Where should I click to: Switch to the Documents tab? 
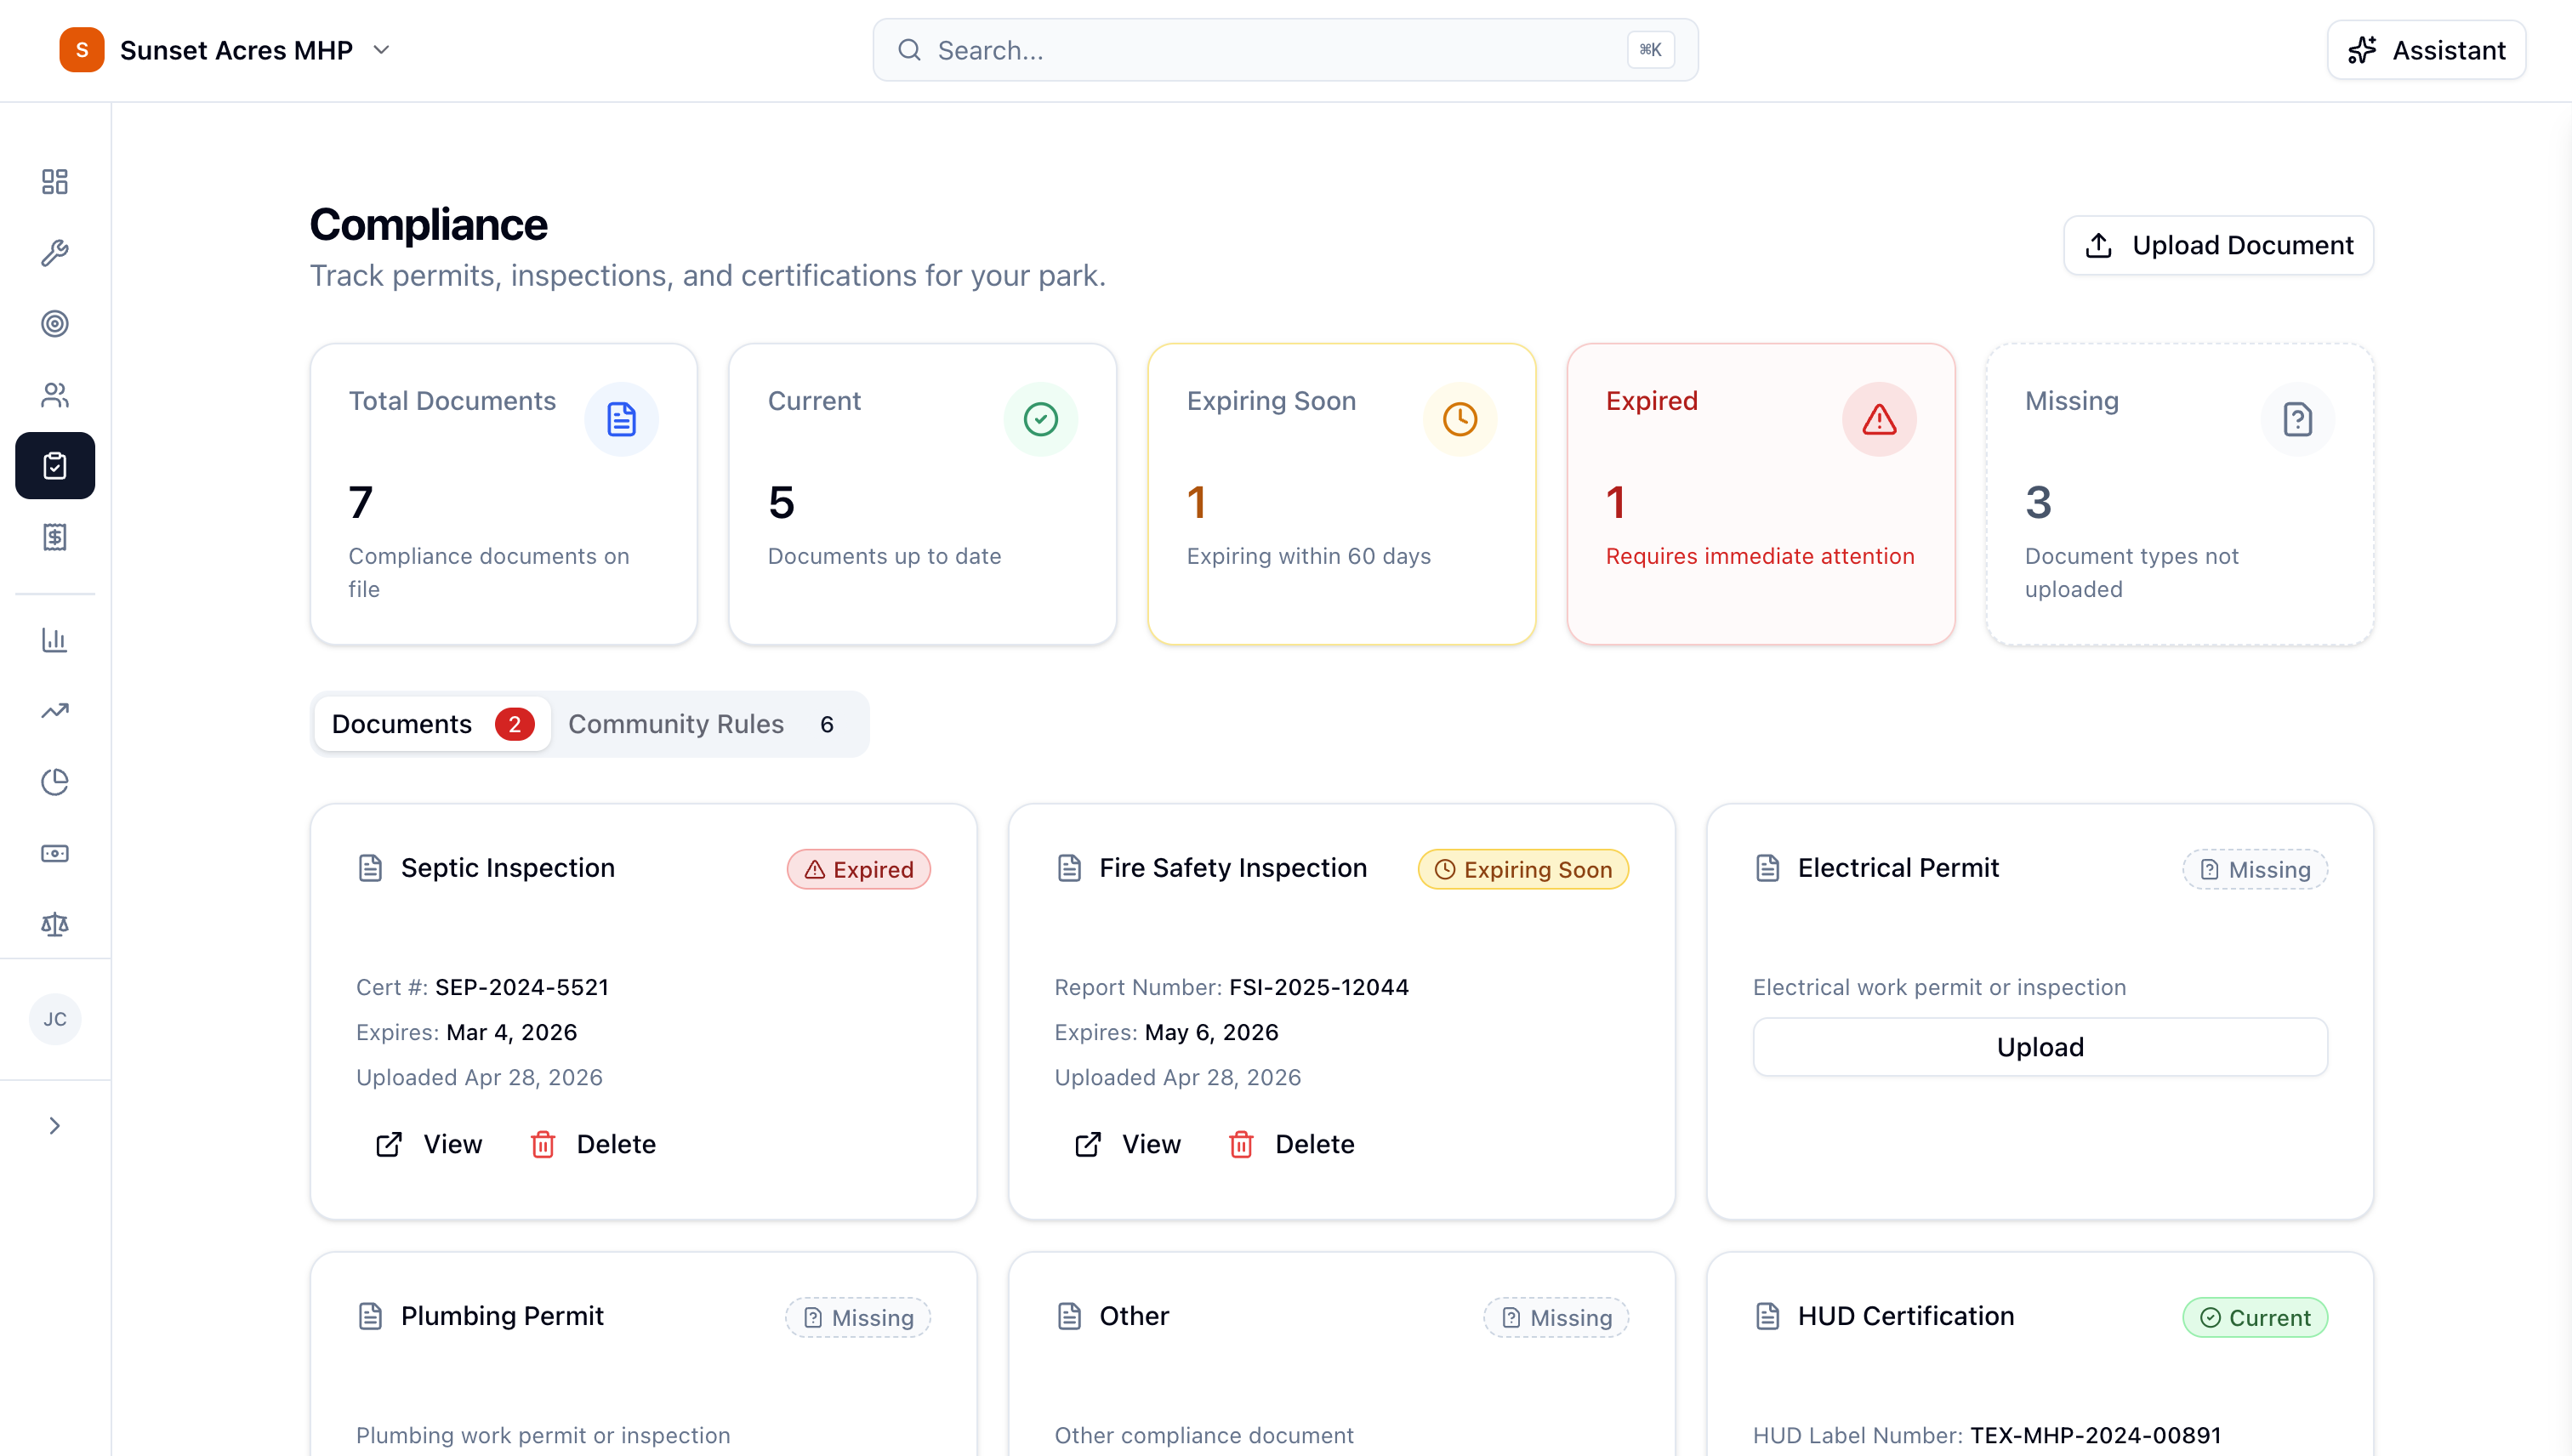pyautogui.click(x=432, y=724)
